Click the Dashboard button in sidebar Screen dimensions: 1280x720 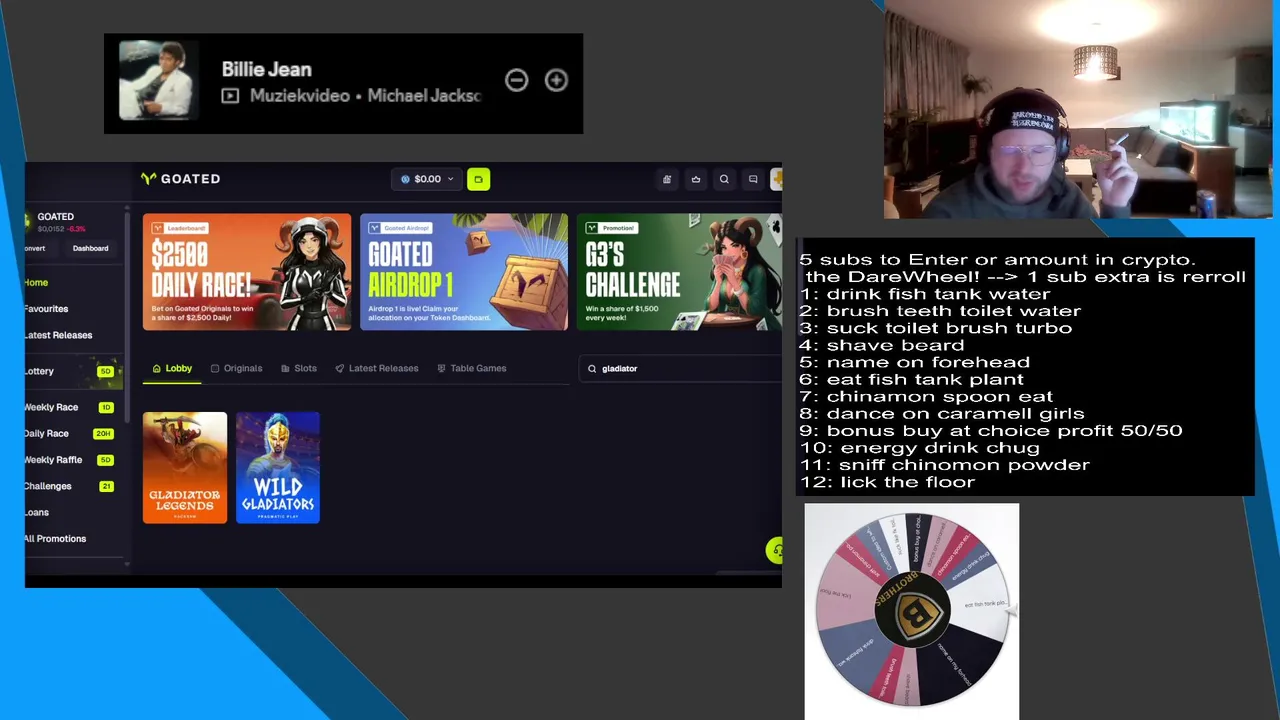point(90,248)
